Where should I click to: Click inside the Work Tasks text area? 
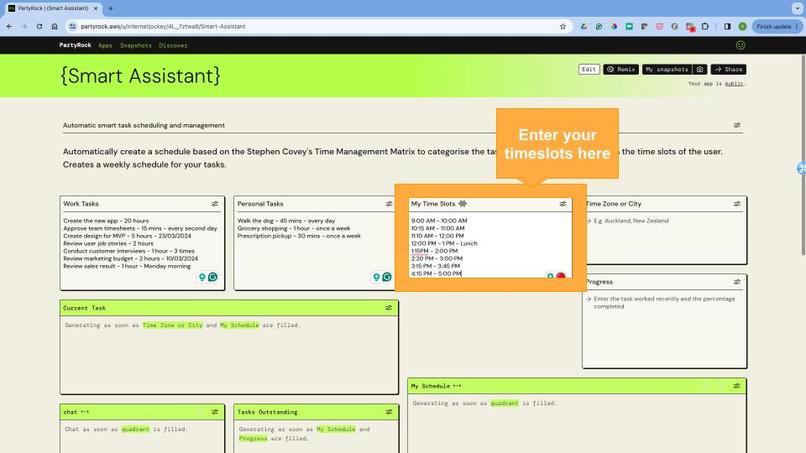142,249
